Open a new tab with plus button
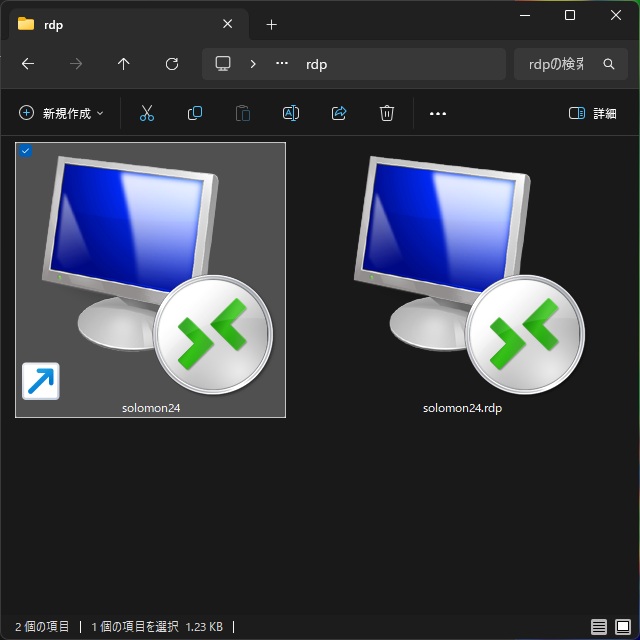The width and height of the screenshot is (640, 640). [271, 24]
